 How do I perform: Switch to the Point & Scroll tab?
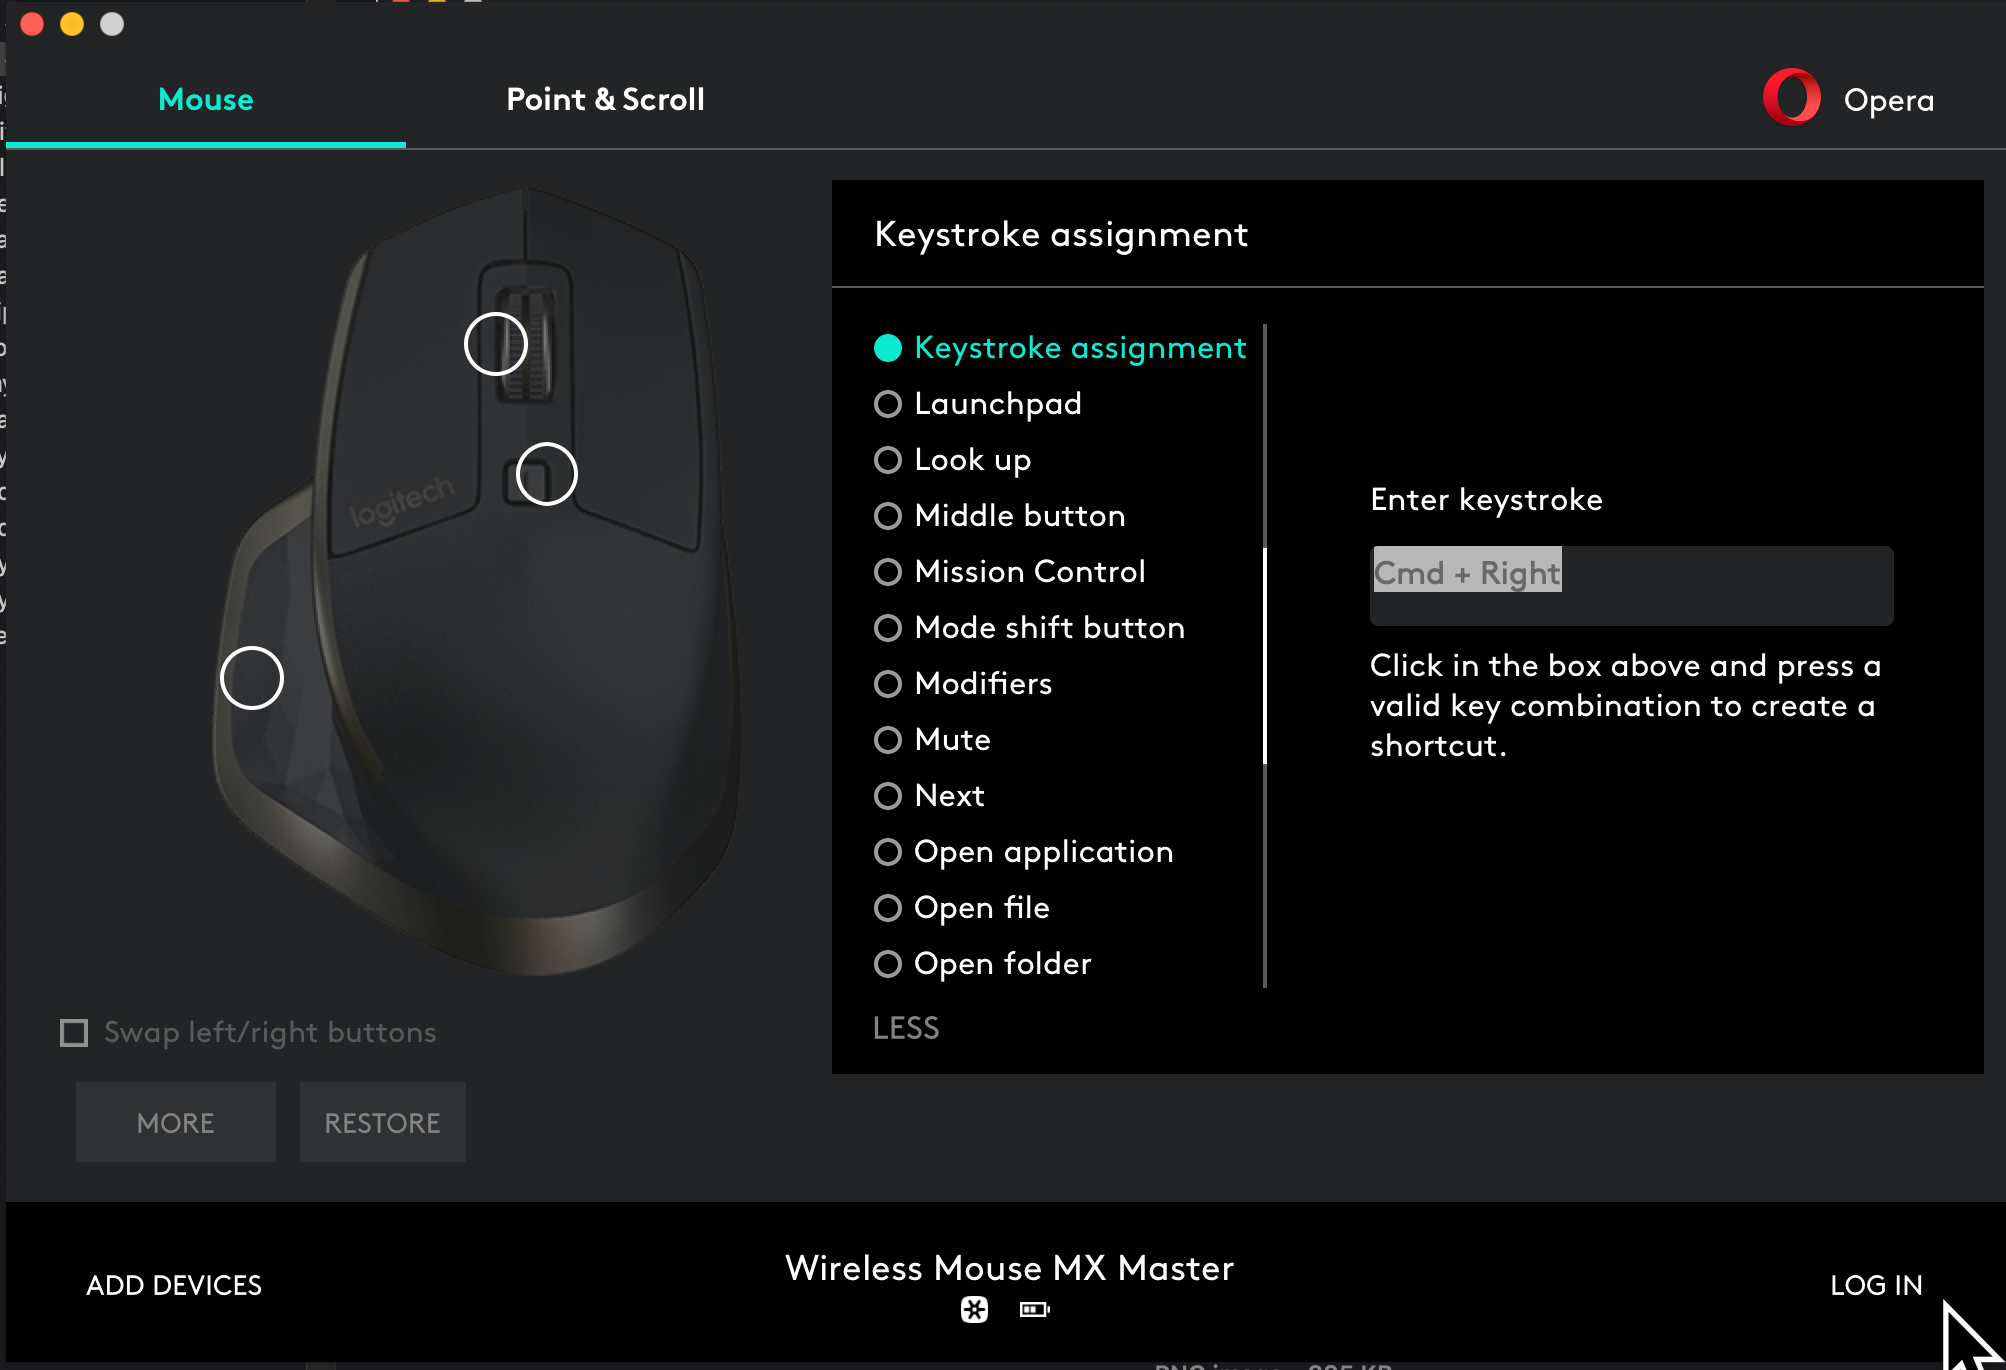pyautogui.click(x=605, y=99)
